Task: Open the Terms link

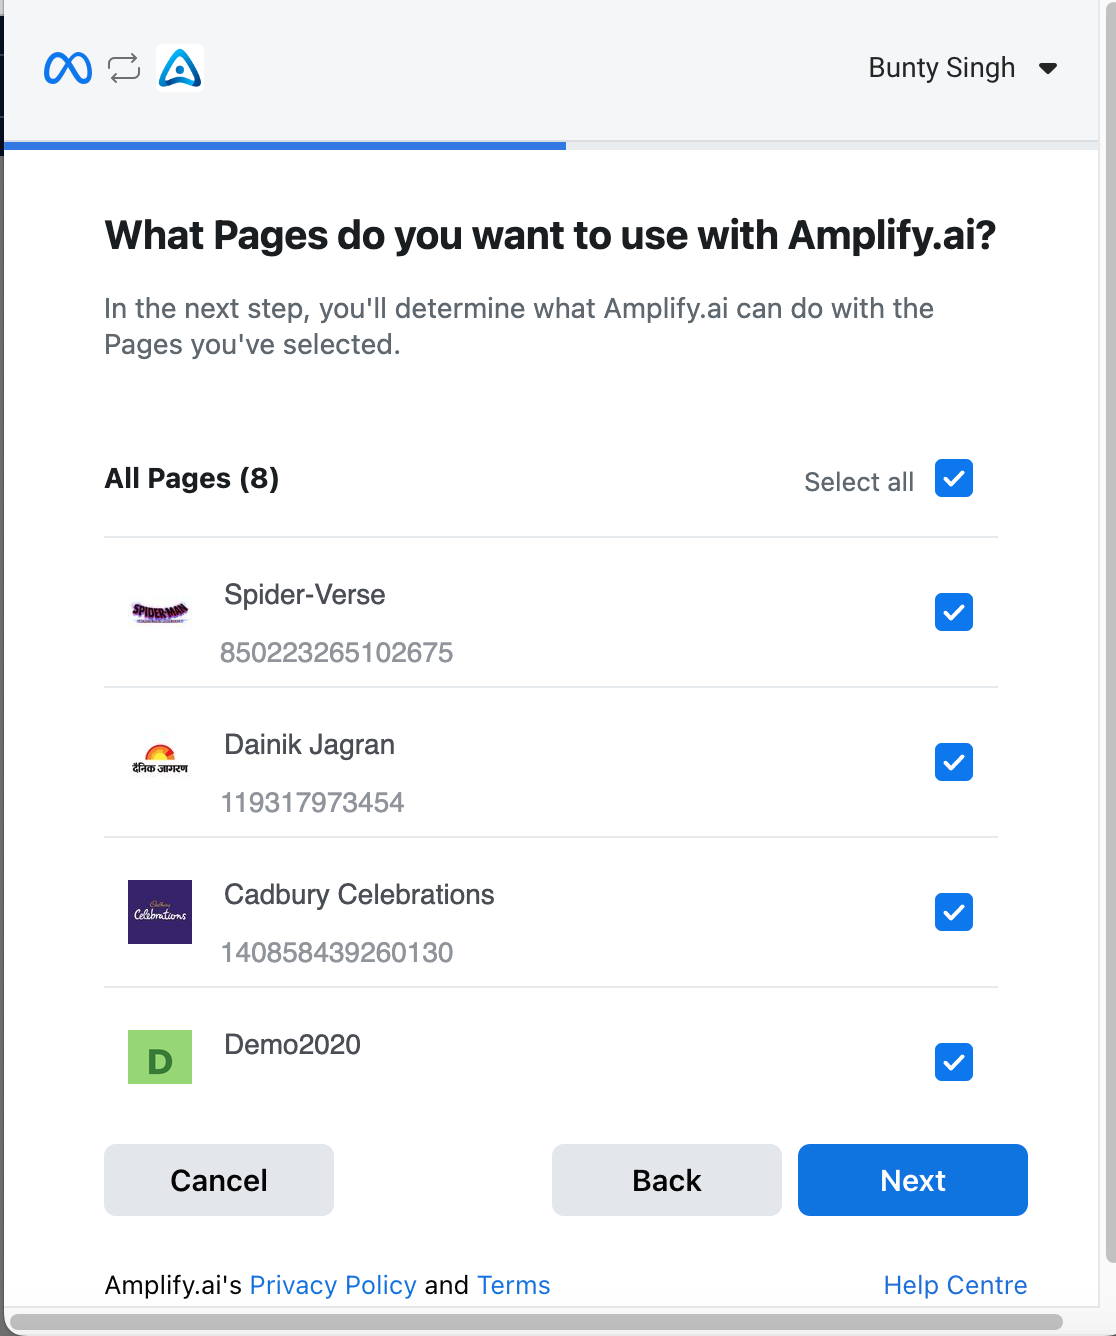Action: 514,1285
